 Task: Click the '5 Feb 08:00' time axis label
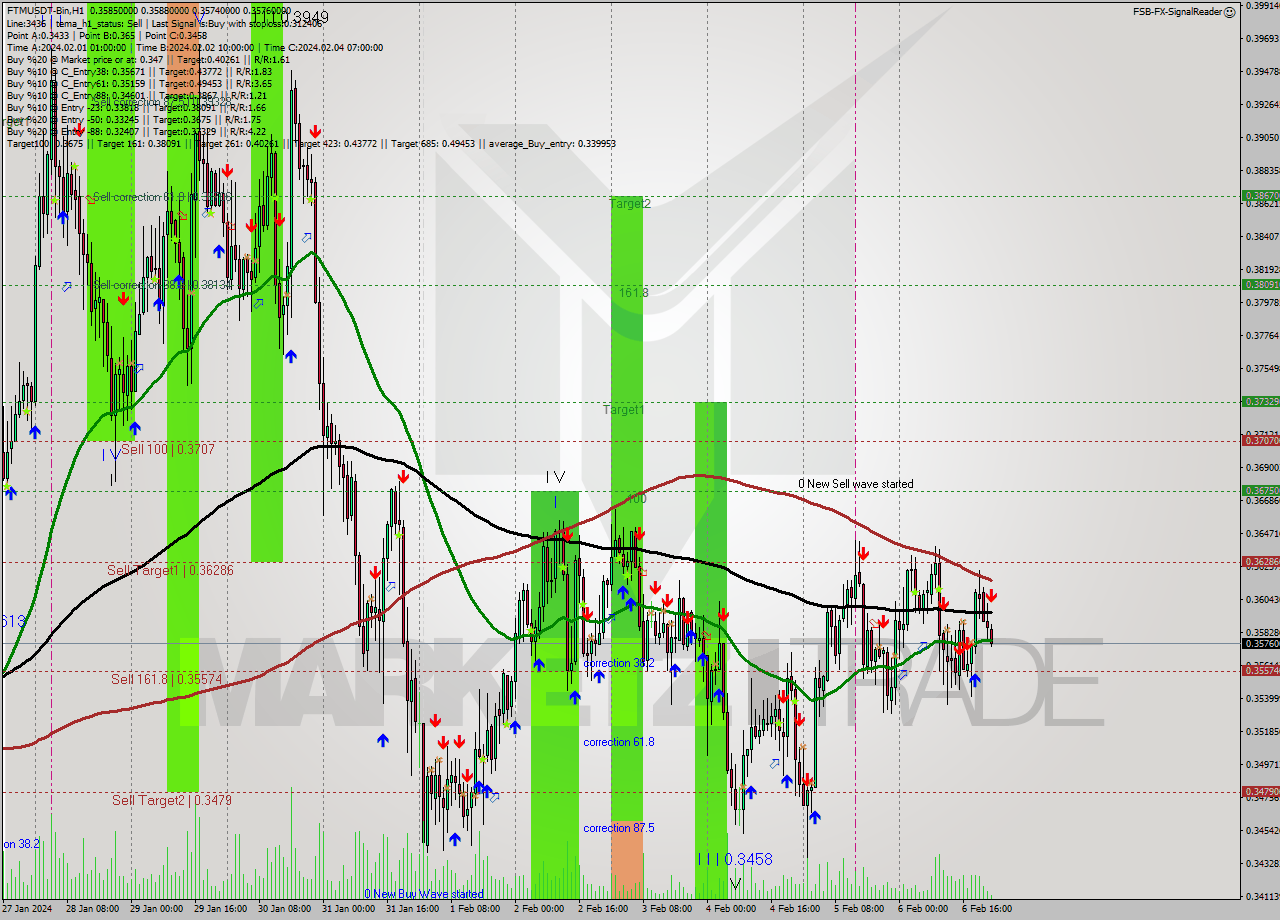(859, 909)
